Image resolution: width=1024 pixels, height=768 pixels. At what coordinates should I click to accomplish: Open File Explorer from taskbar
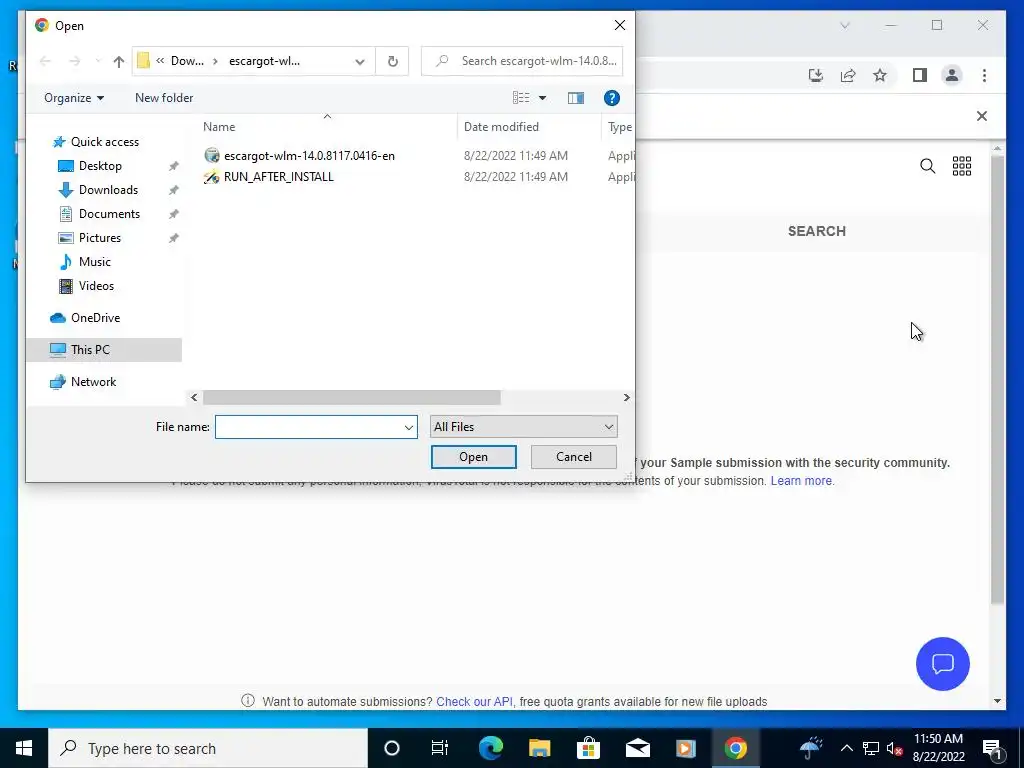tap(539, 748)
